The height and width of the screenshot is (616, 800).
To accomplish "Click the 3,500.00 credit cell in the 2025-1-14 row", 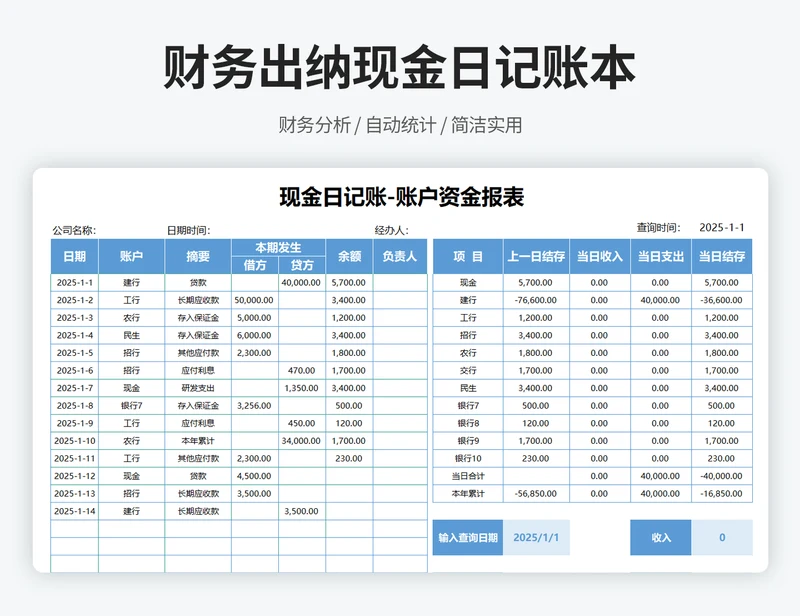I will pos(302,511).
